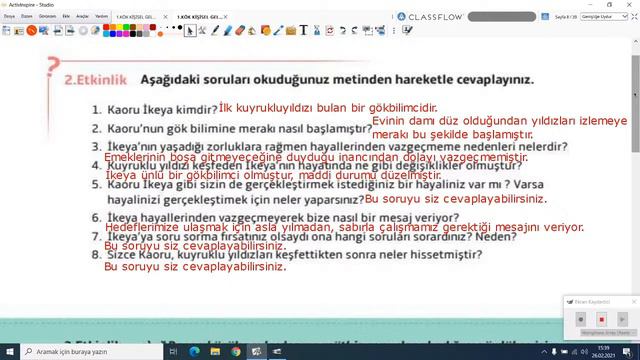
Task: Open the Görünüm menu
Action: (x=47, y=16)
